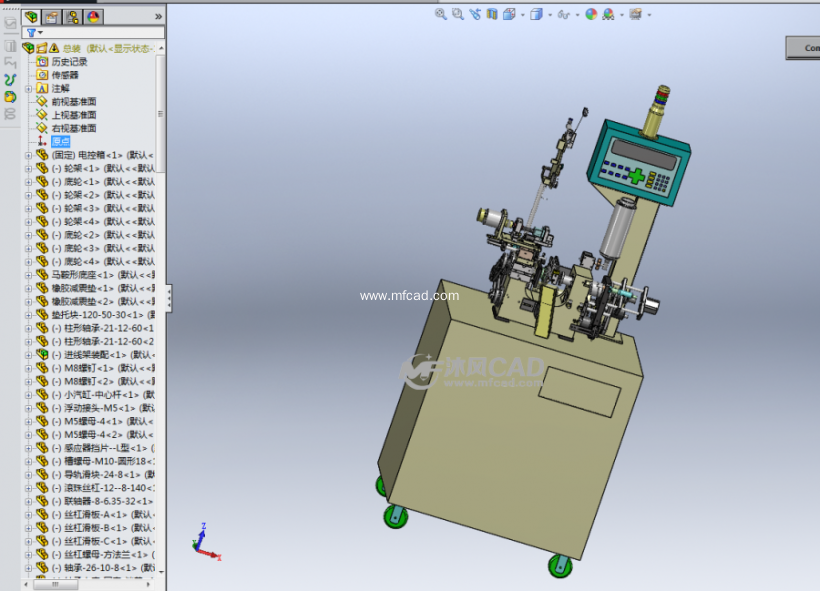Select 浮动接头-M5<1> in the tree
The width and height of the screenshot is (820, 591).
tap(103, 408)
